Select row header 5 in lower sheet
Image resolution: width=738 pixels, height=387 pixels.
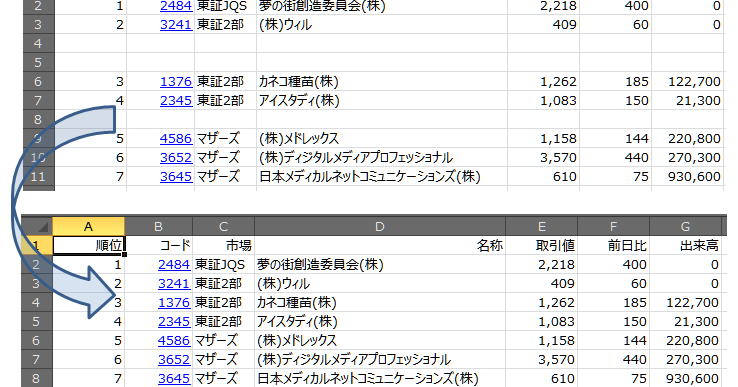[x=37, y=322]
